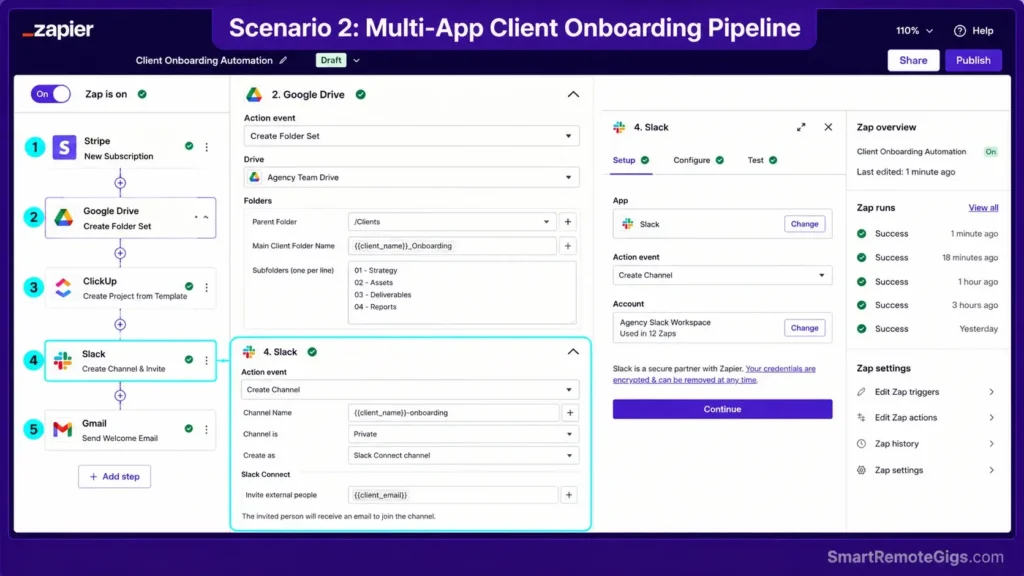The image size is (1024, 576).
Task: Open the credentials are encrypted link
Action: click(714, 374)
